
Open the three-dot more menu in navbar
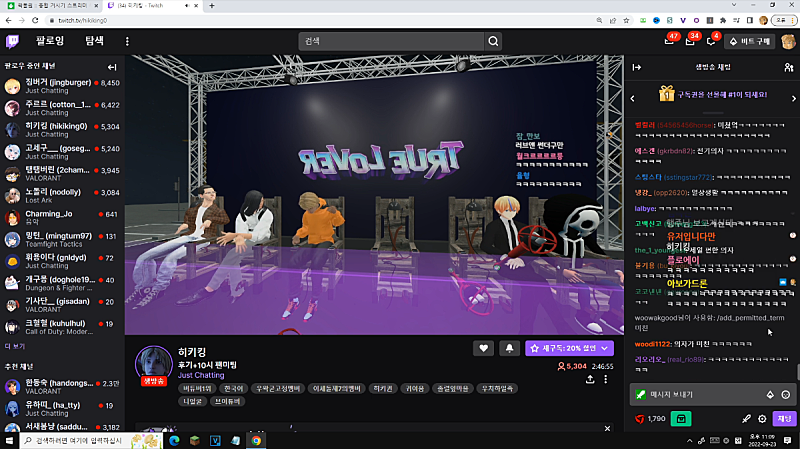127,41
